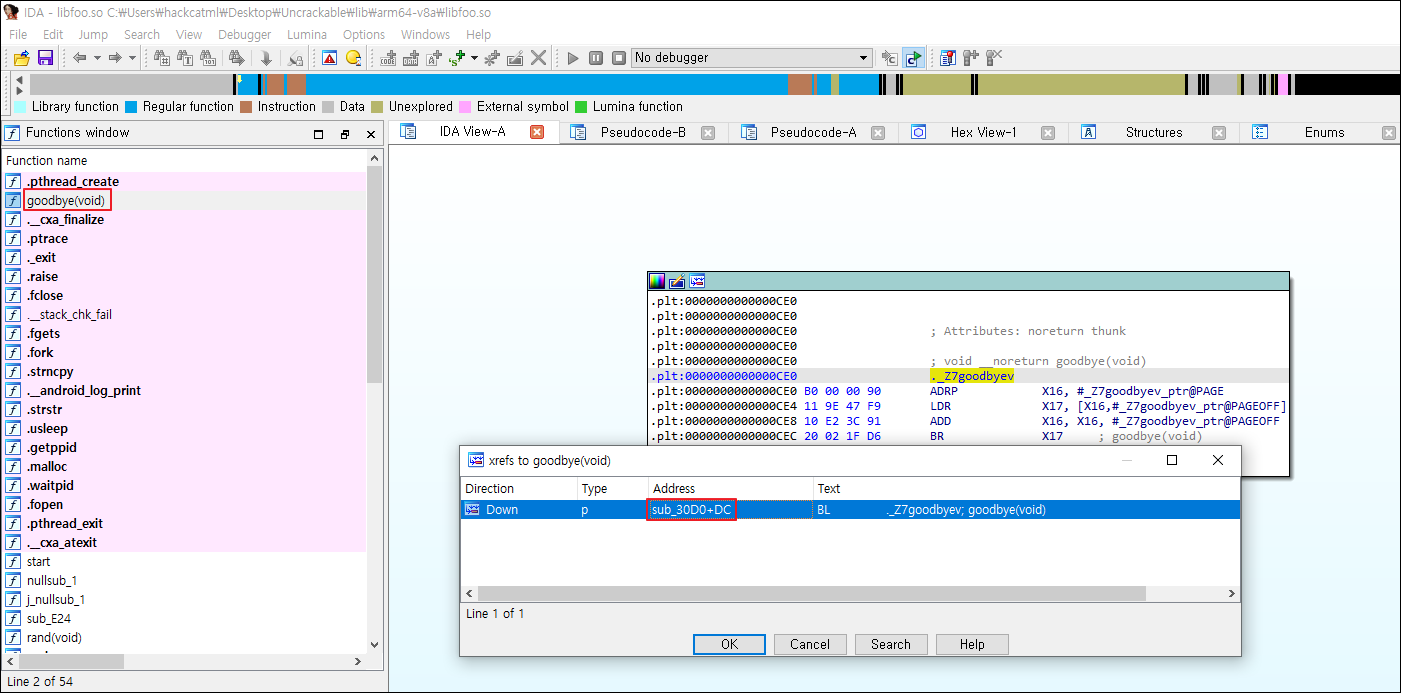The width and height of the screenshot is (1401, 693).
Task: Click the CODE conversion toolbar icon
Action: tap(389, 58)
